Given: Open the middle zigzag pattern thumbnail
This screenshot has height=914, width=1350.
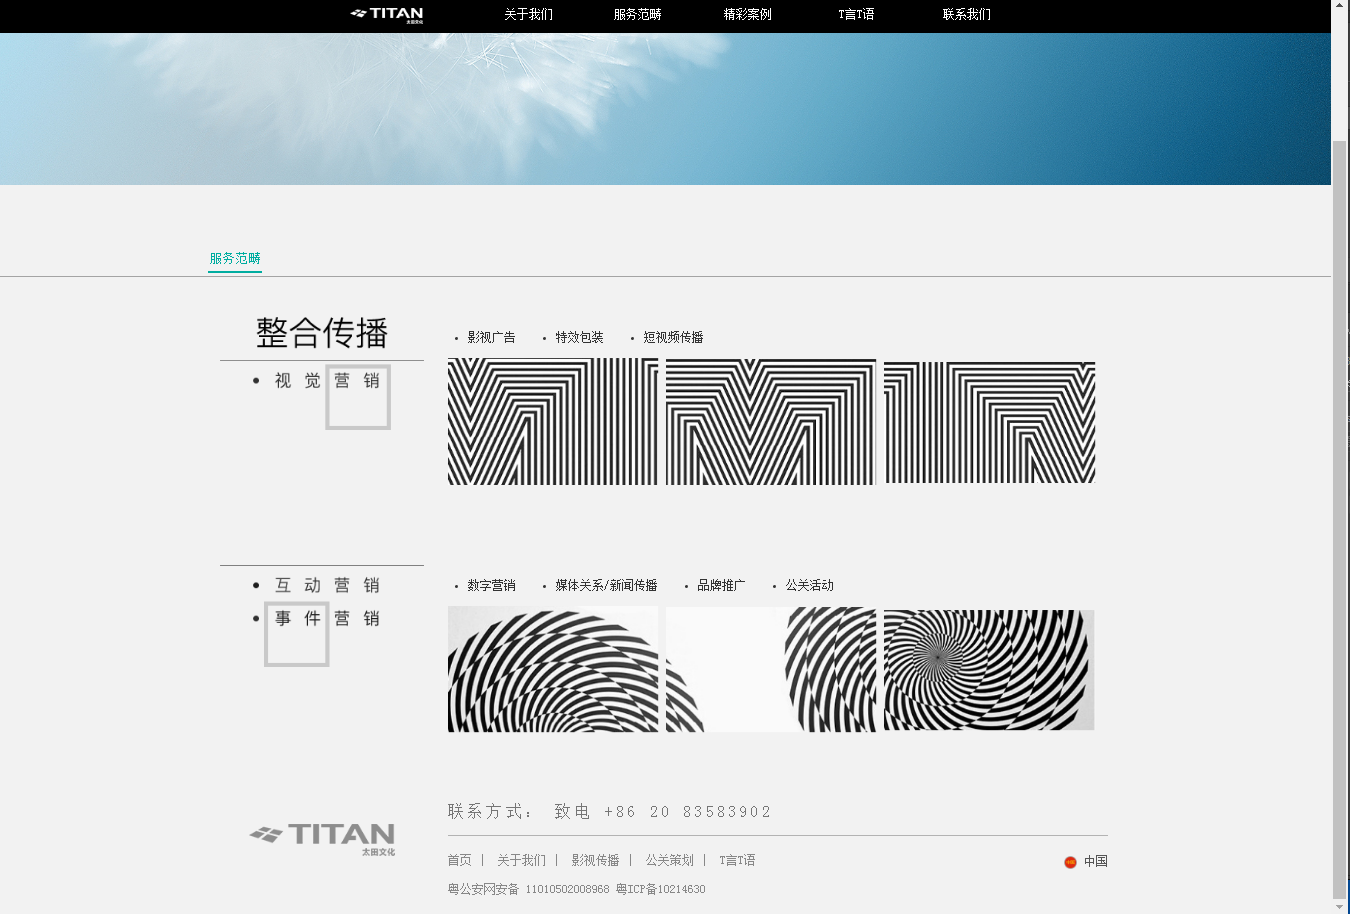Looking at the screenshot, I should [770, 422].
